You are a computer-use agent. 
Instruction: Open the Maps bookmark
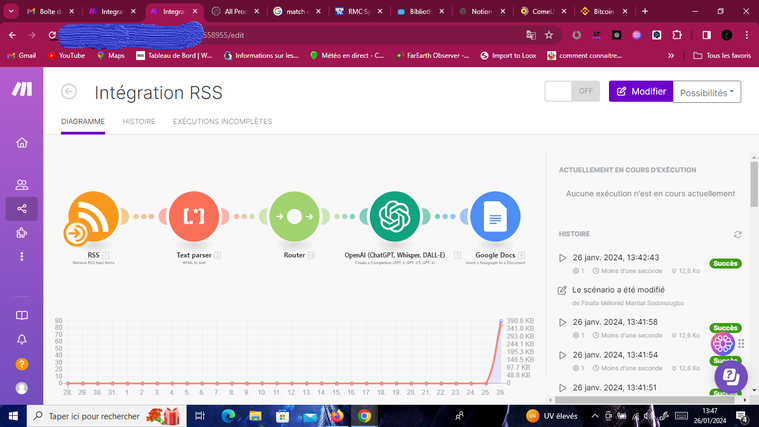(x=110, y=56)
